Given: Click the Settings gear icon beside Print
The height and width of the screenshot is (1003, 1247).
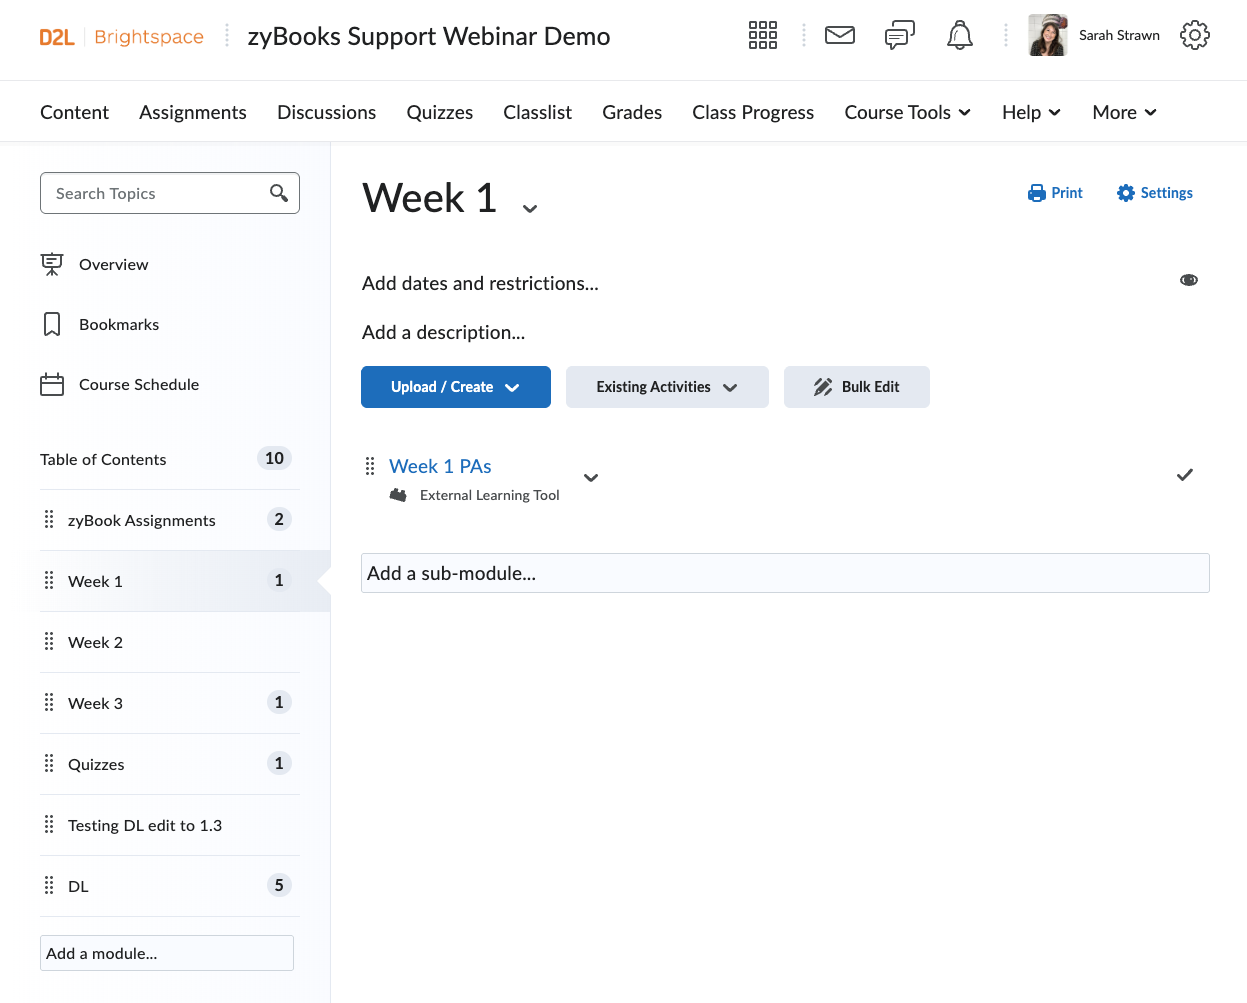Looking at the screenshot, I should pyautogui.click(x=1126, y=193).
